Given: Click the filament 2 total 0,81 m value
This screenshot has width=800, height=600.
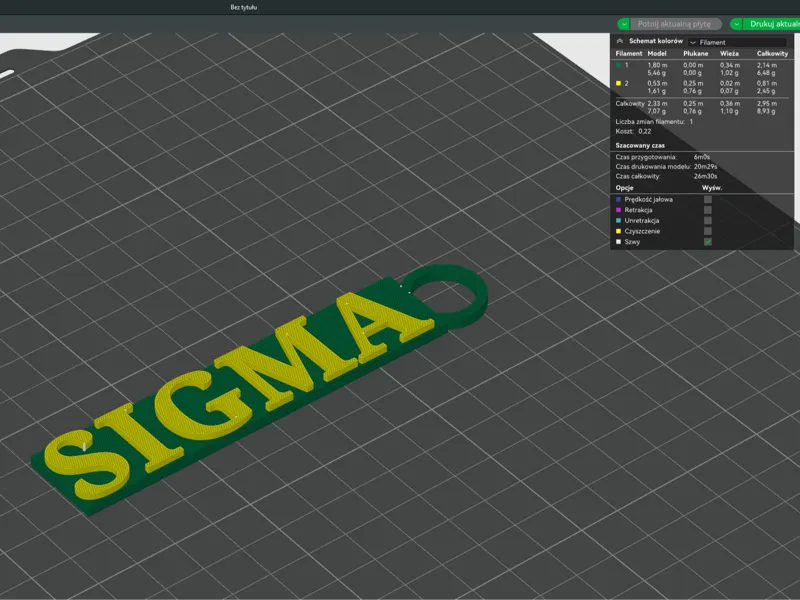Looking at the screenshot, I should pyautogui.click(x=767, y=83).
